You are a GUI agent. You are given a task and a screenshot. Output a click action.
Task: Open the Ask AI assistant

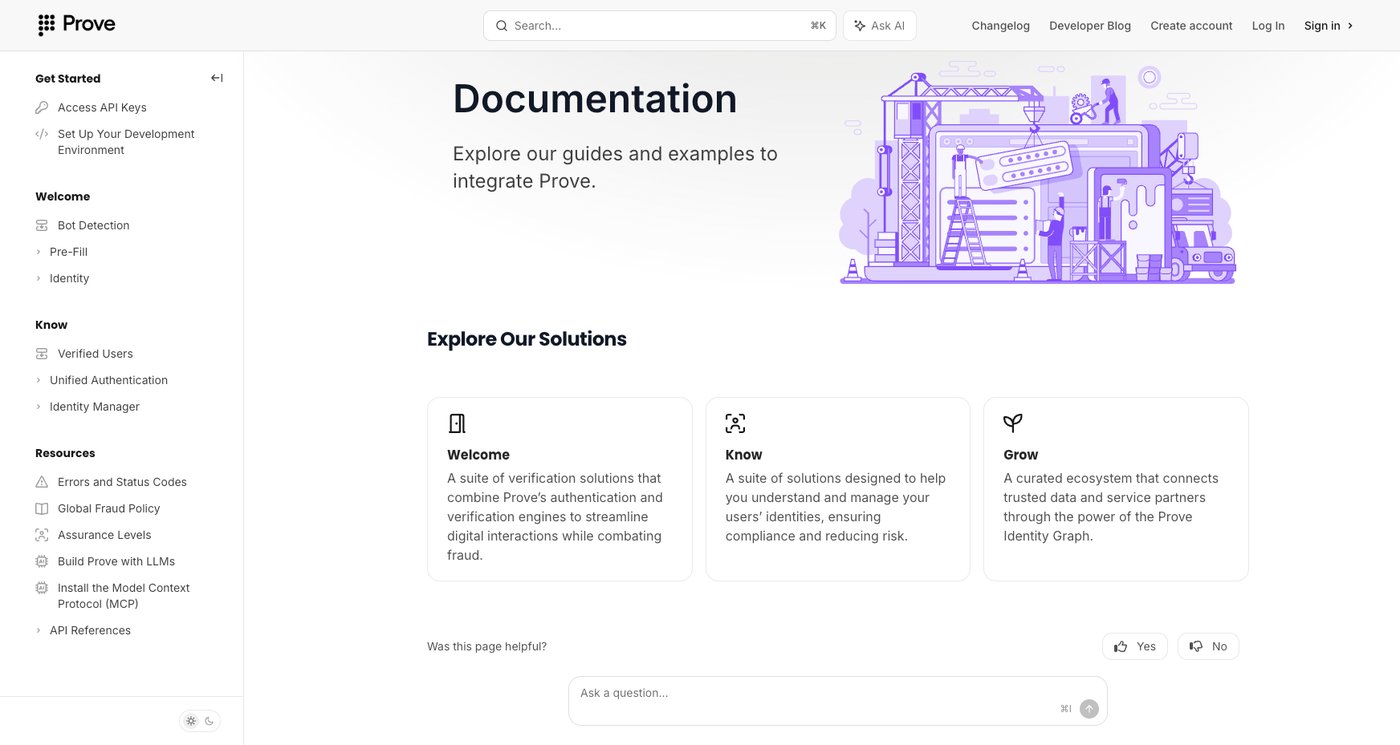(x=877, y=25)
